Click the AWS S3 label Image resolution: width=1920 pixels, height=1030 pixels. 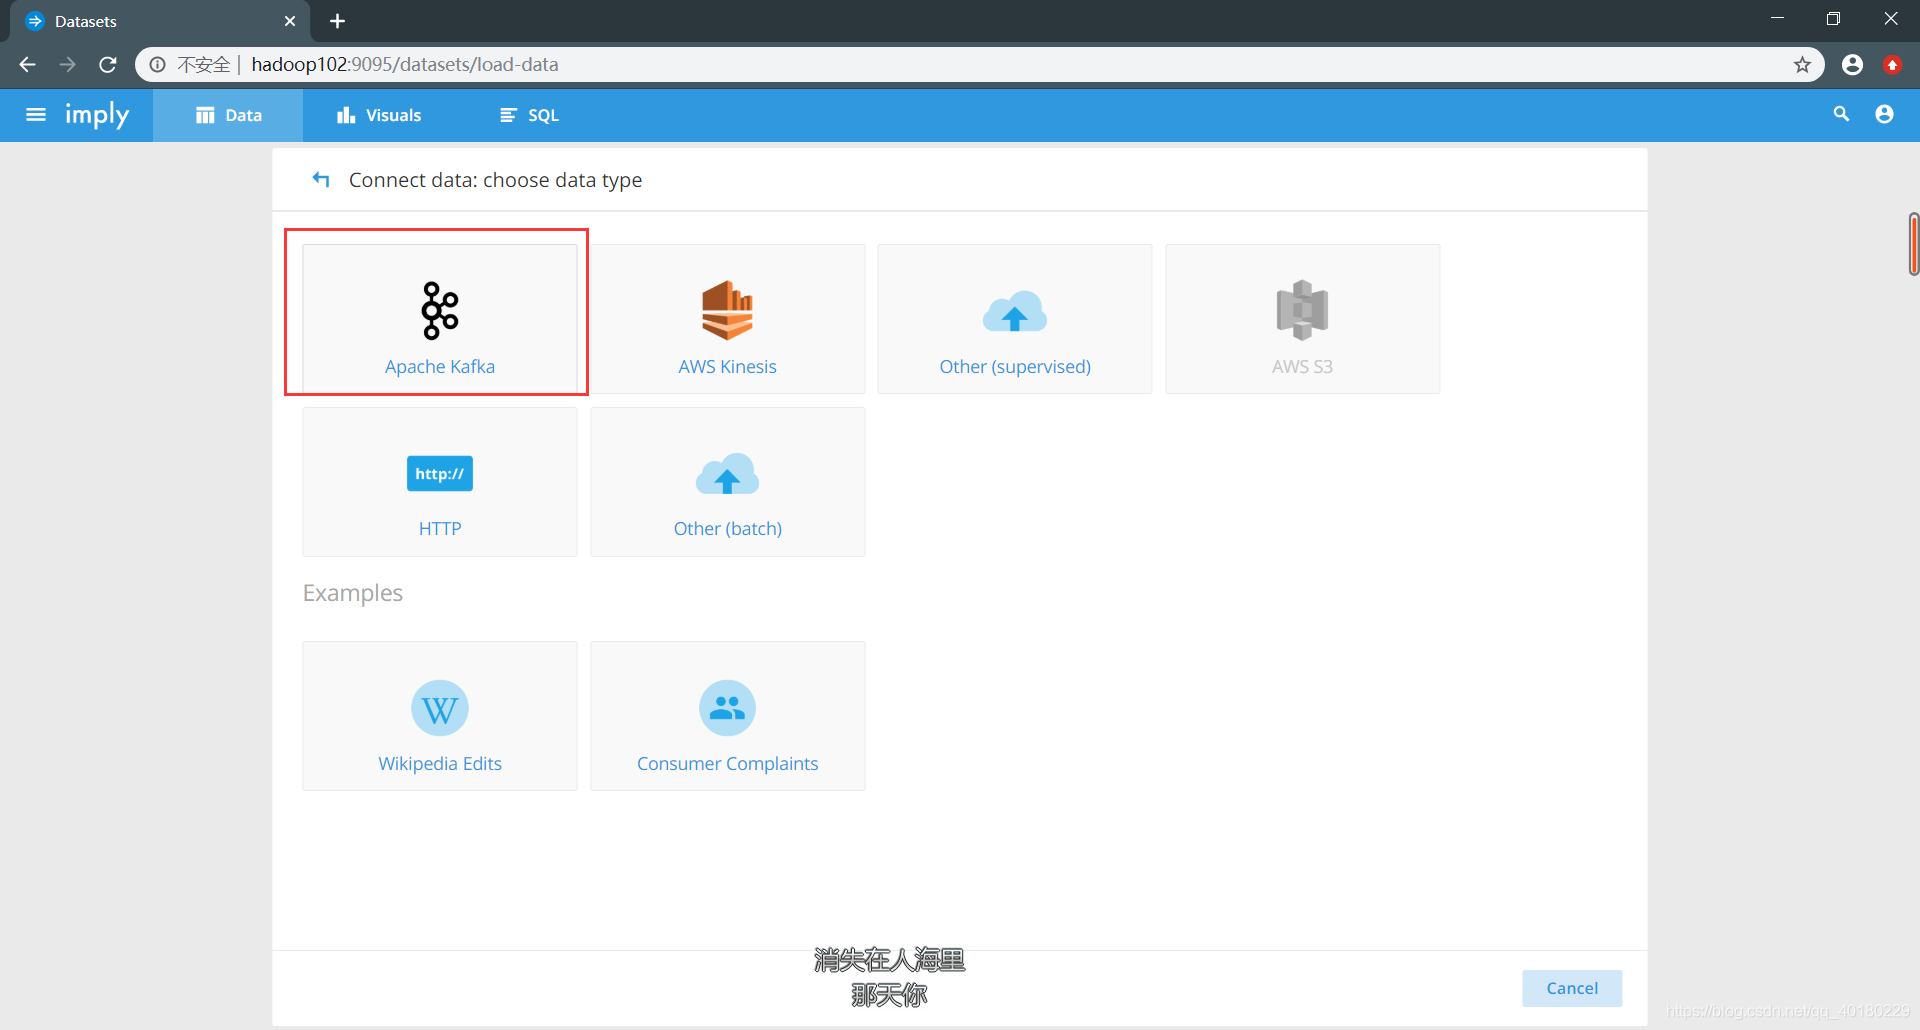(x=1302, y=367)
